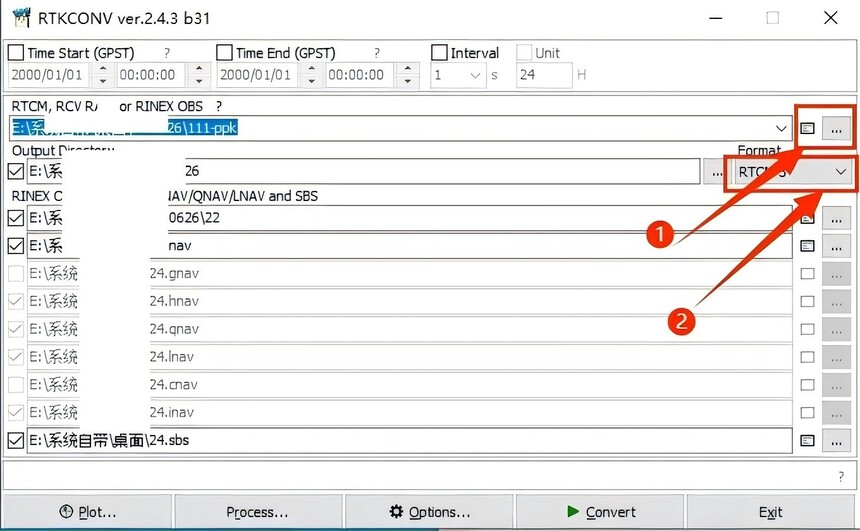This screenshot has height=531, width=860.
Task: Click the view icon in the 24.hnav row
Action: click(807, 302)
